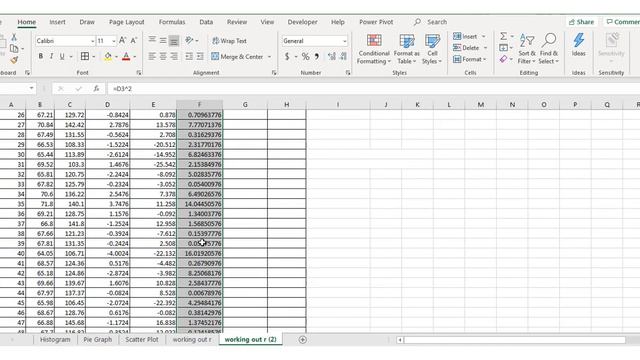Viewport: 640px width, 360px height.
Task: Click the Share button
Action: click(581, 22)
